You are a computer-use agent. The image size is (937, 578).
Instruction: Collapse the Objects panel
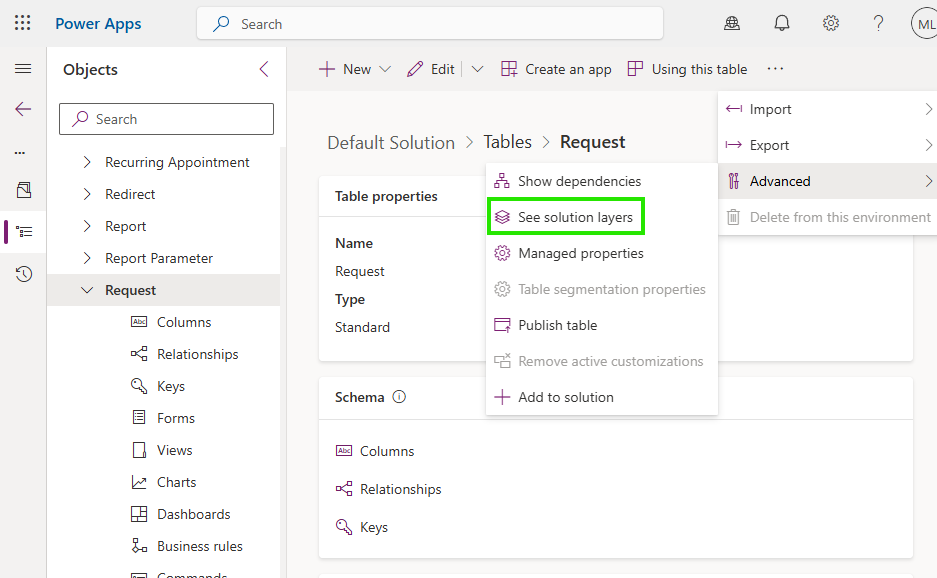pyautogui.click(x=264, y=69)
